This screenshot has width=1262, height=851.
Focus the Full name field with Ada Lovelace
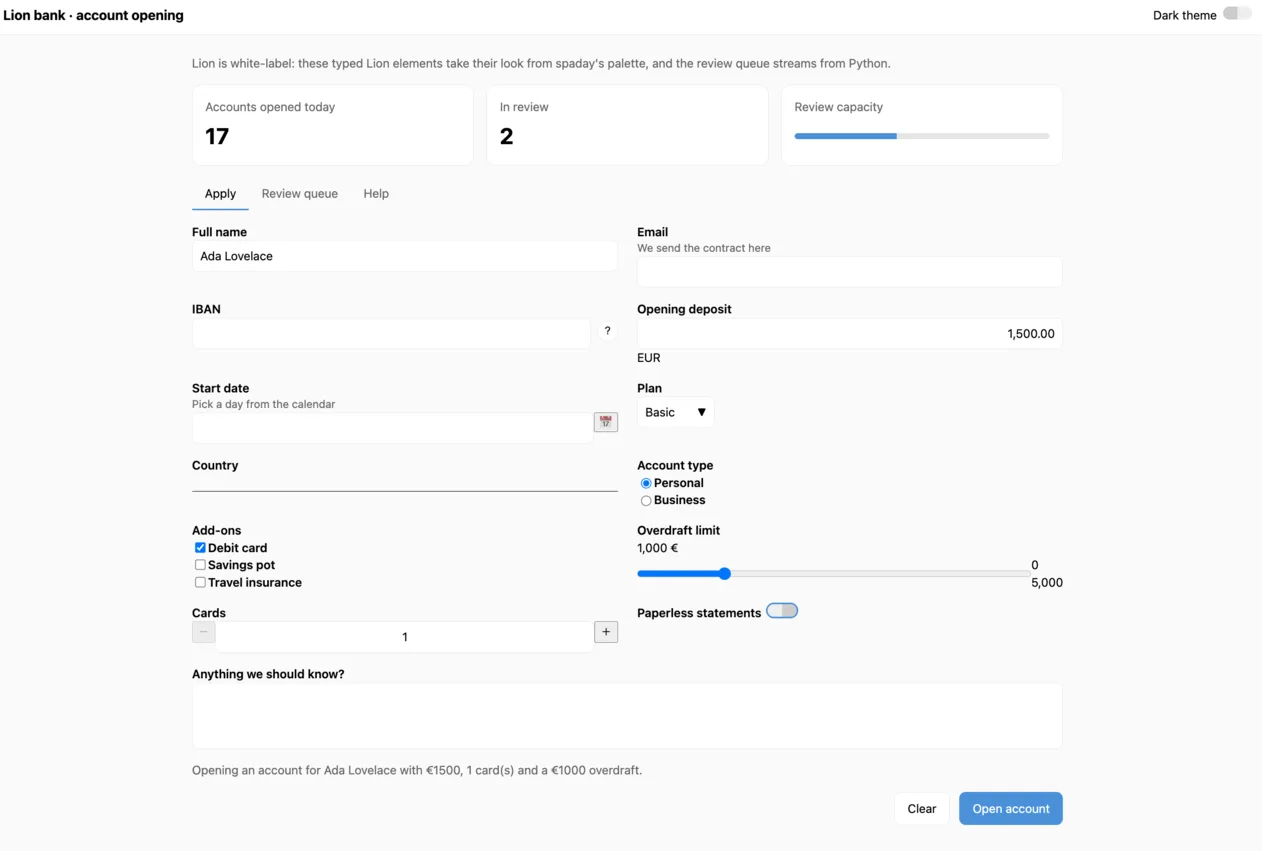pos(405,256)
